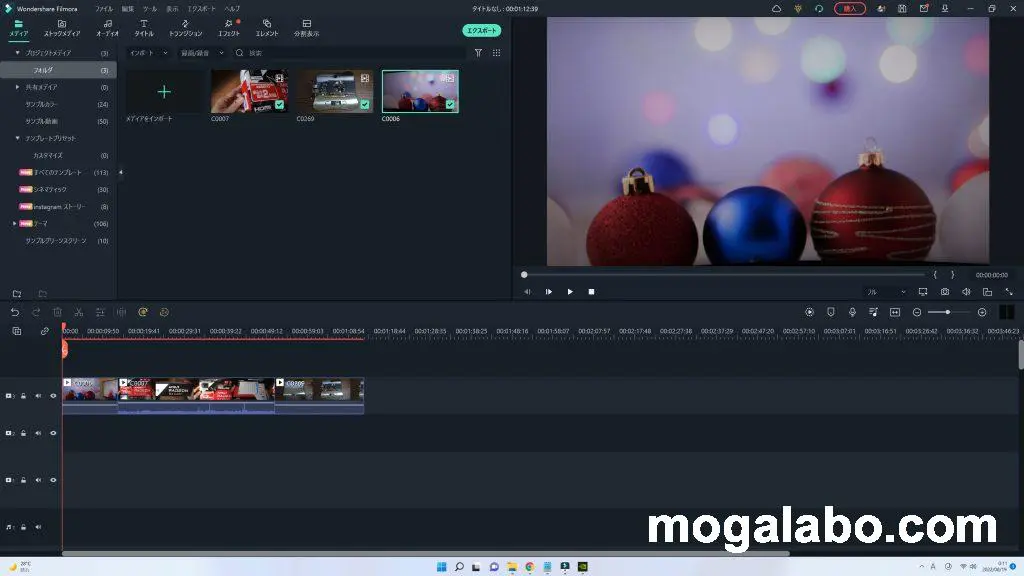Screen dimensions: 1024x576
Task: Click the メディアをインポート plus tile
Action: 164,92
